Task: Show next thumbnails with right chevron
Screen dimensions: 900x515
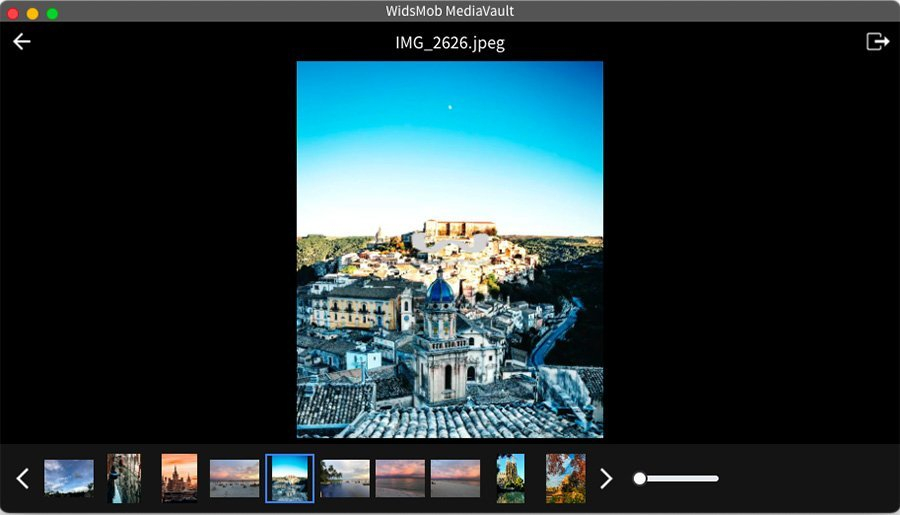Action: coord(606,478)
